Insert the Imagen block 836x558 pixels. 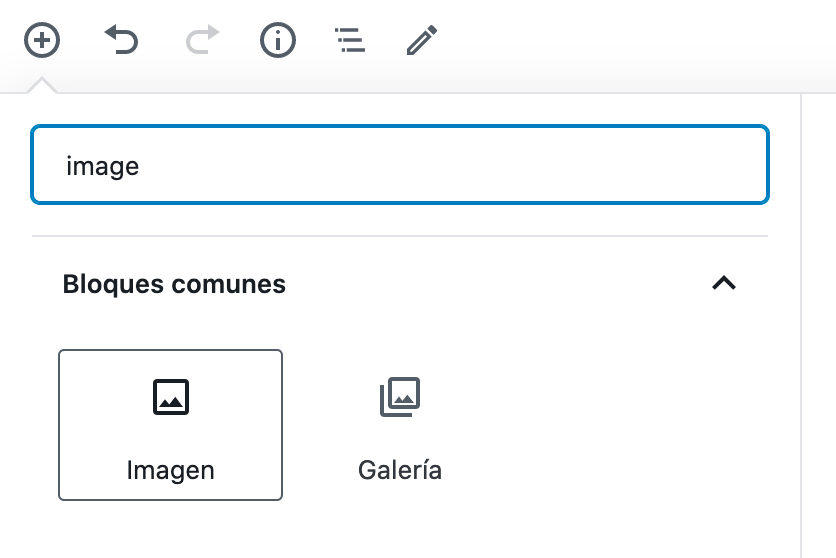coord(171,425)
